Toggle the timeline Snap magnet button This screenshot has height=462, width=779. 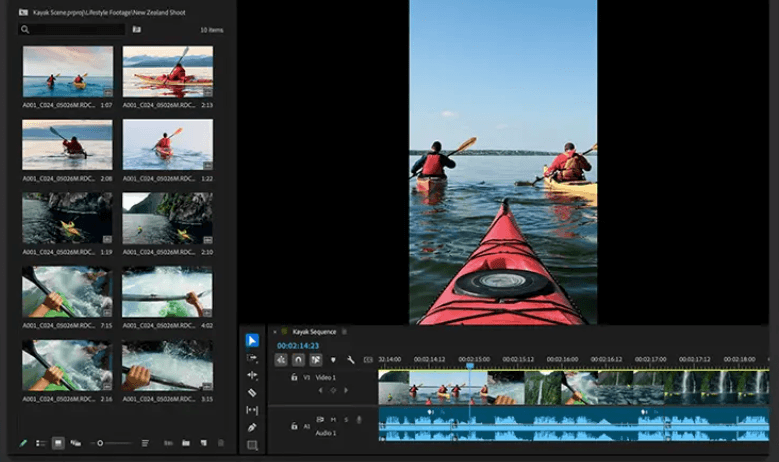298,360
